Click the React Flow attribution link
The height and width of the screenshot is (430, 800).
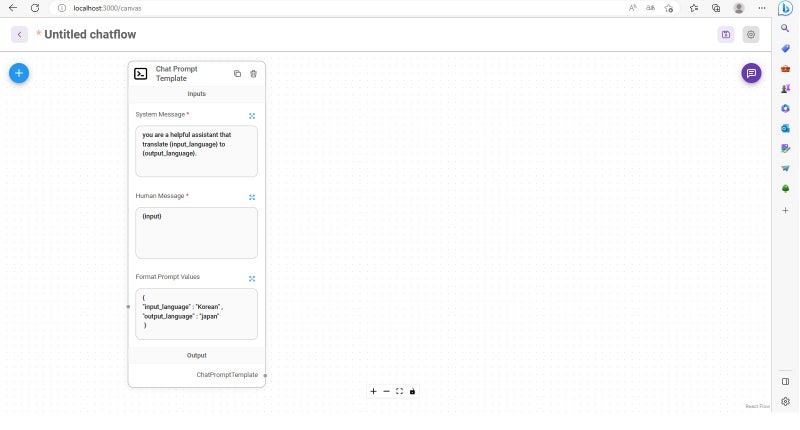coord(757,407)
